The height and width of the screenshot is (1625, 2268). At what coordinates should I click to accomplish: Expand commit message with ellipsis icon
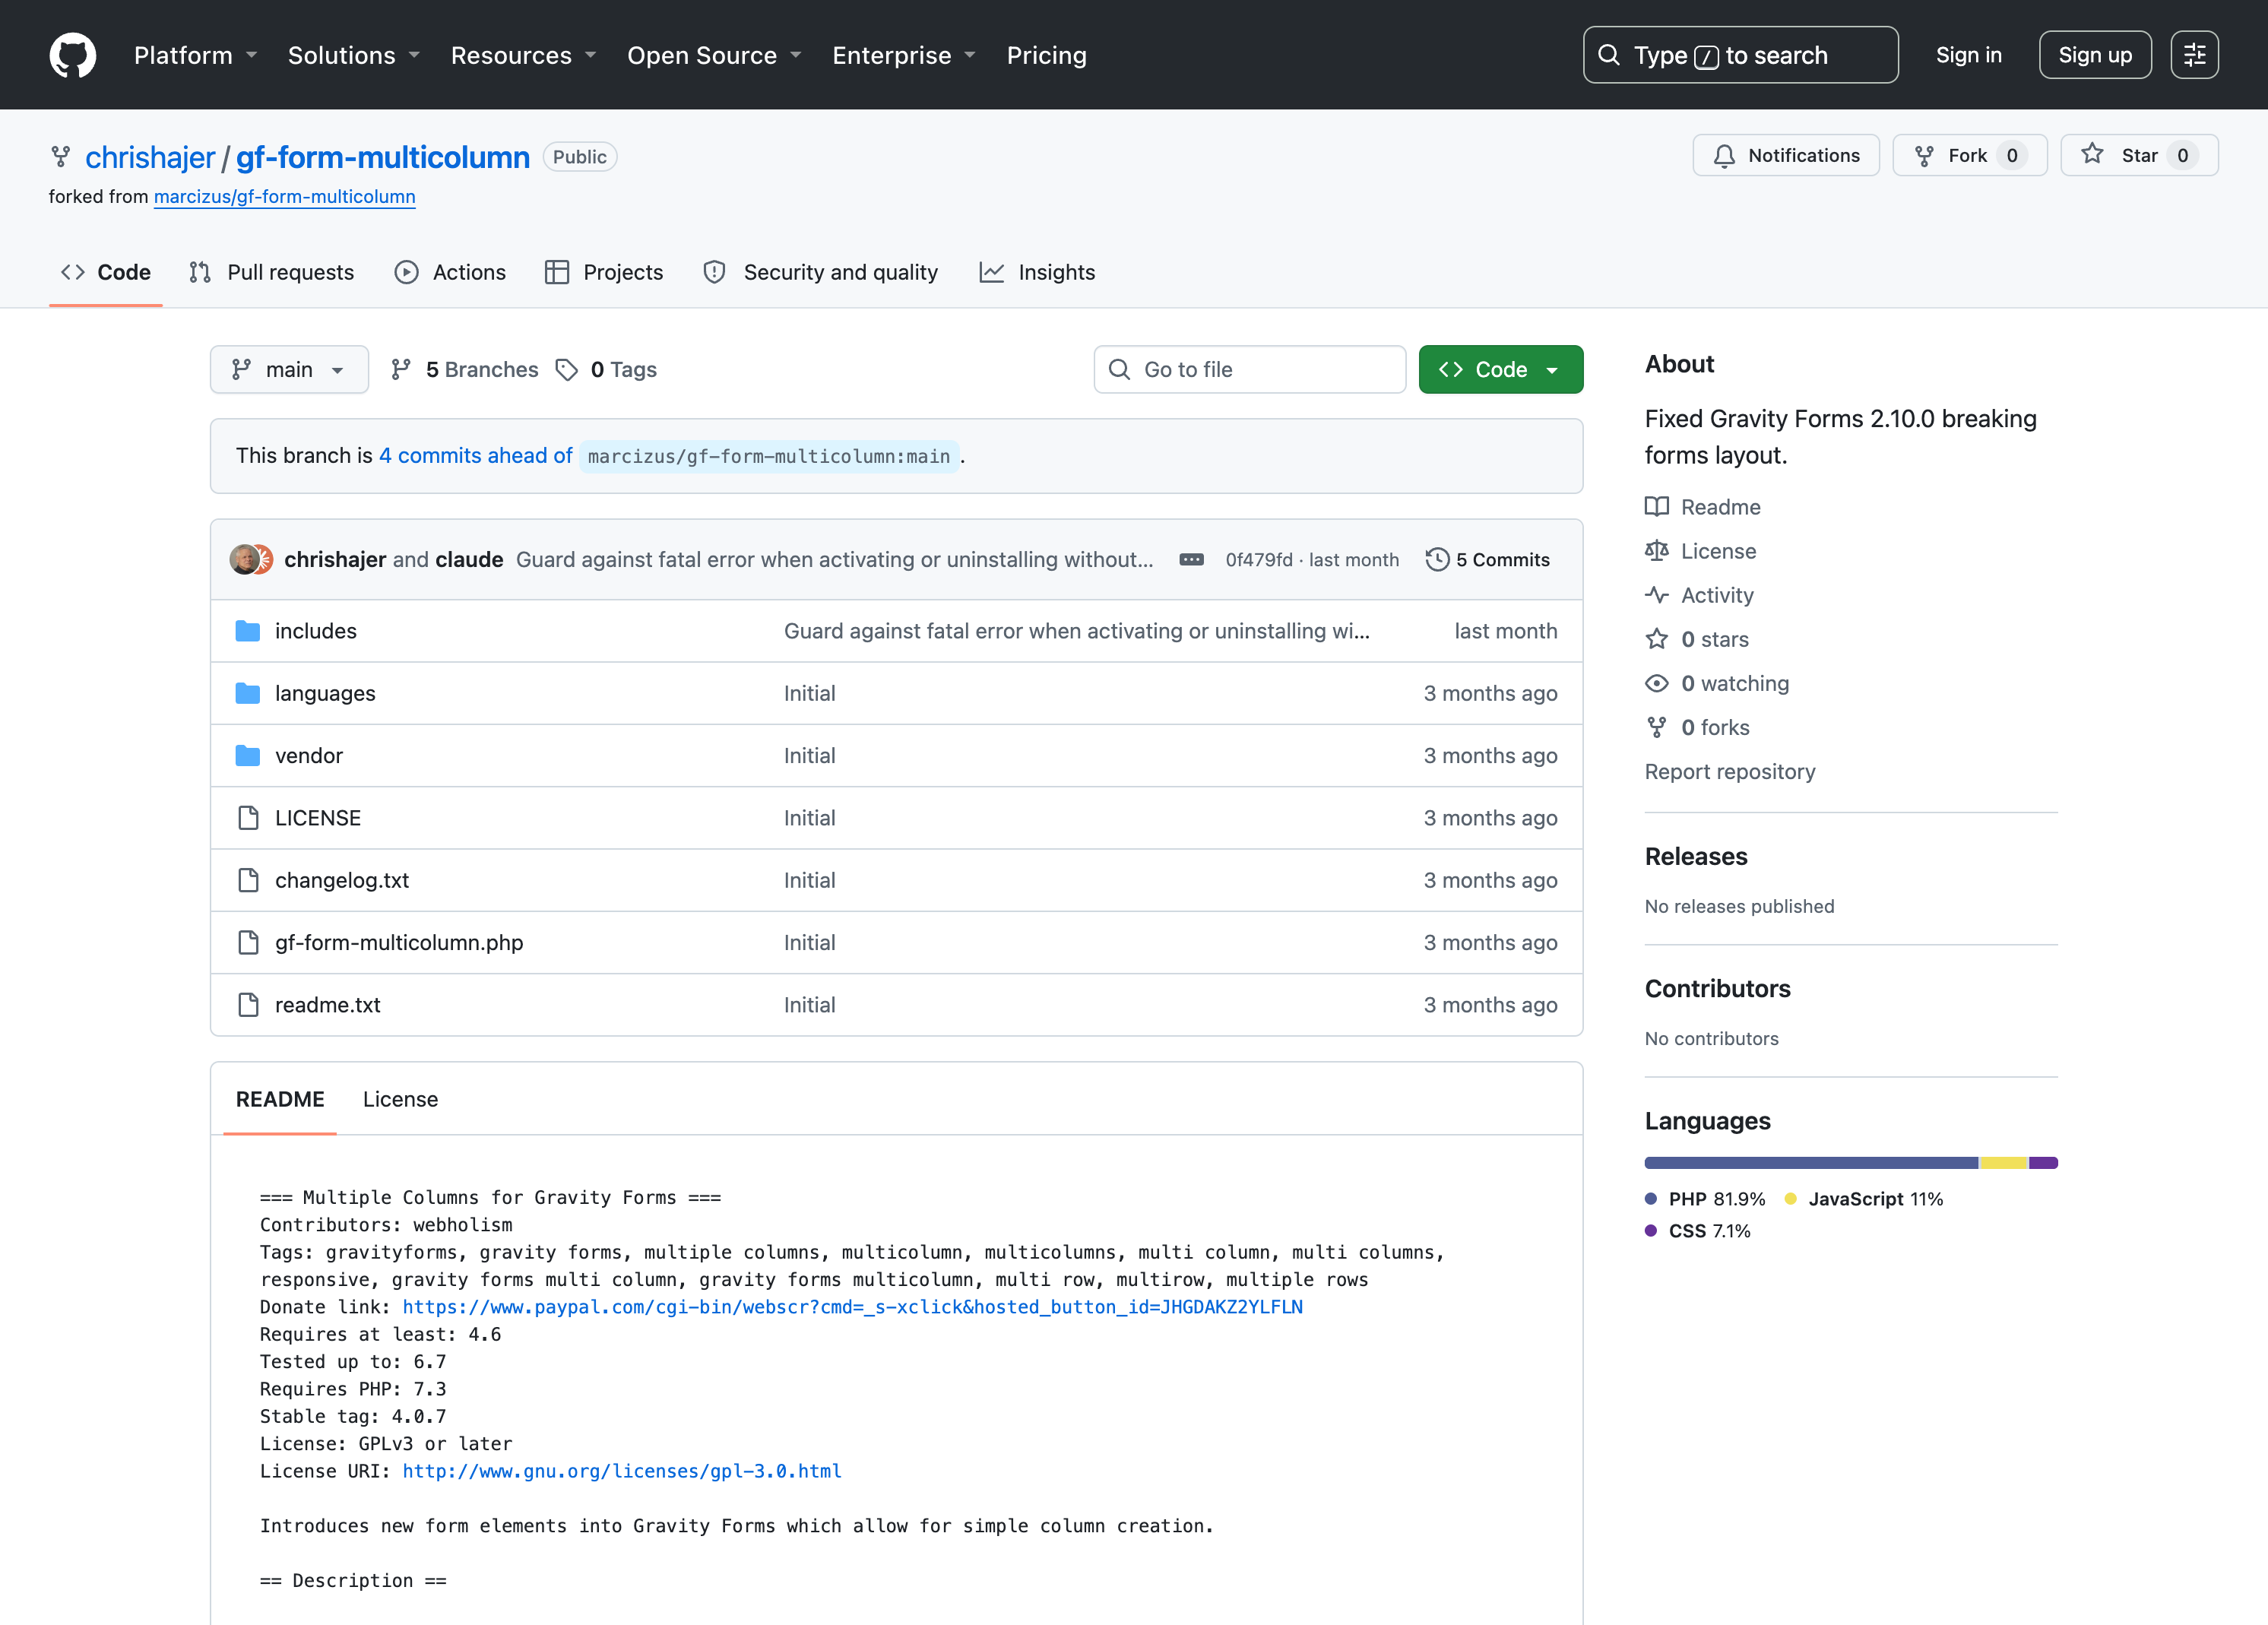coord(1191,560)
